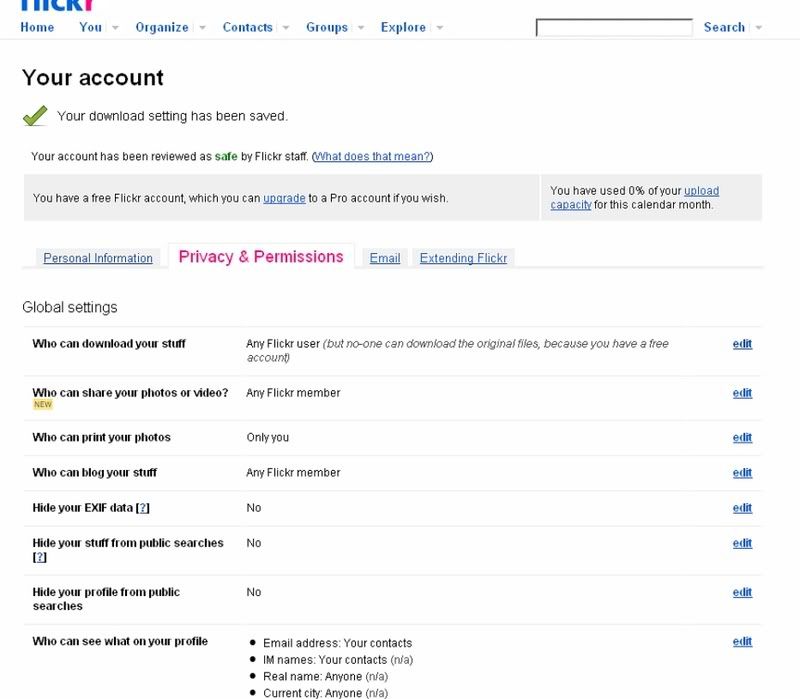Edit Hide your stuff from public searches
Screen dimensions: 800x699
742,543
